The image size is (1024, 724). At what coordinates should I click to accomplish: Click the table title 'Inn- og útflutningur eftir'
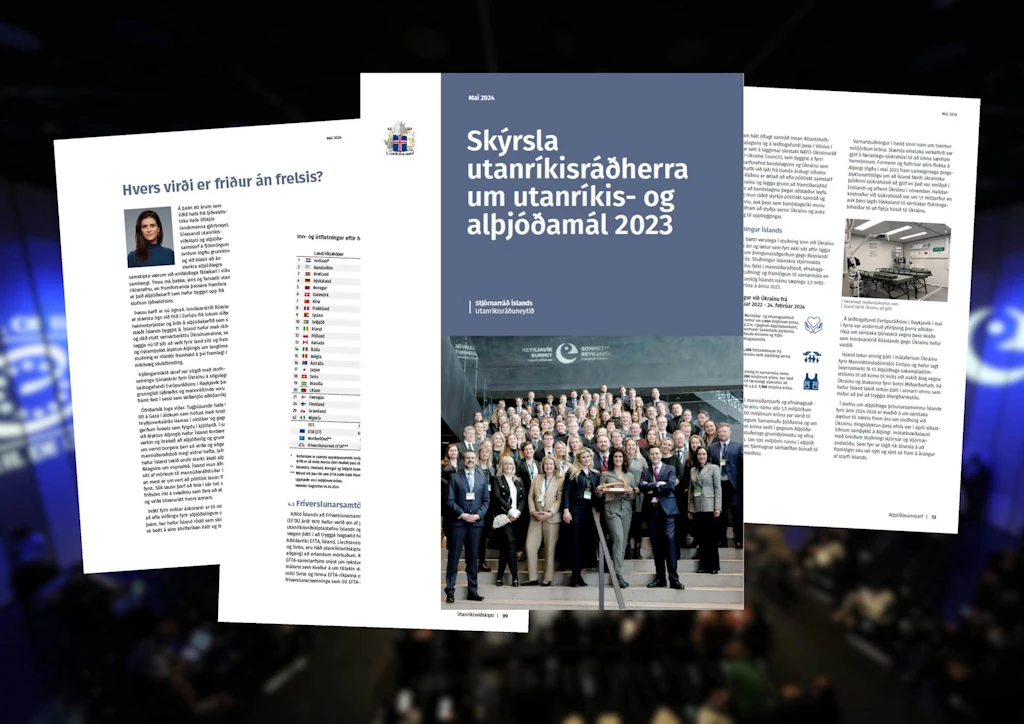click(x=328, y=238)
